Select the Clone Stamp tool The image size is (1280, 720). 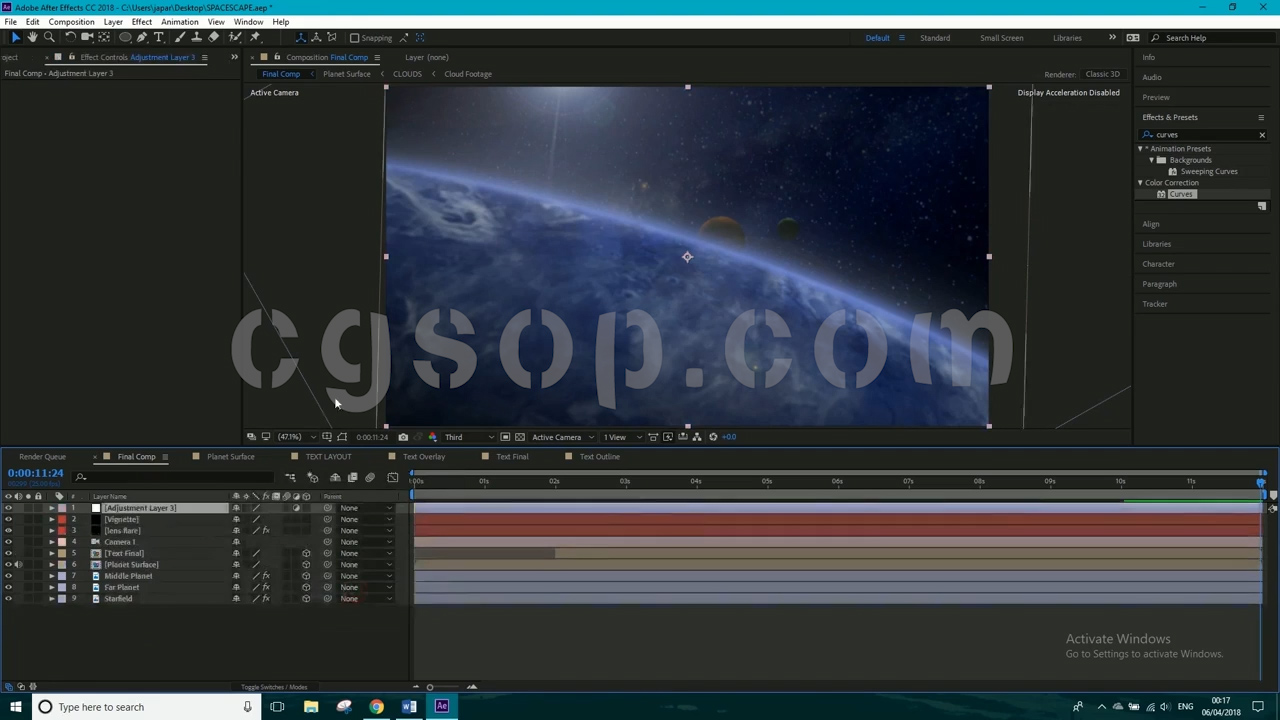[196, 37]
